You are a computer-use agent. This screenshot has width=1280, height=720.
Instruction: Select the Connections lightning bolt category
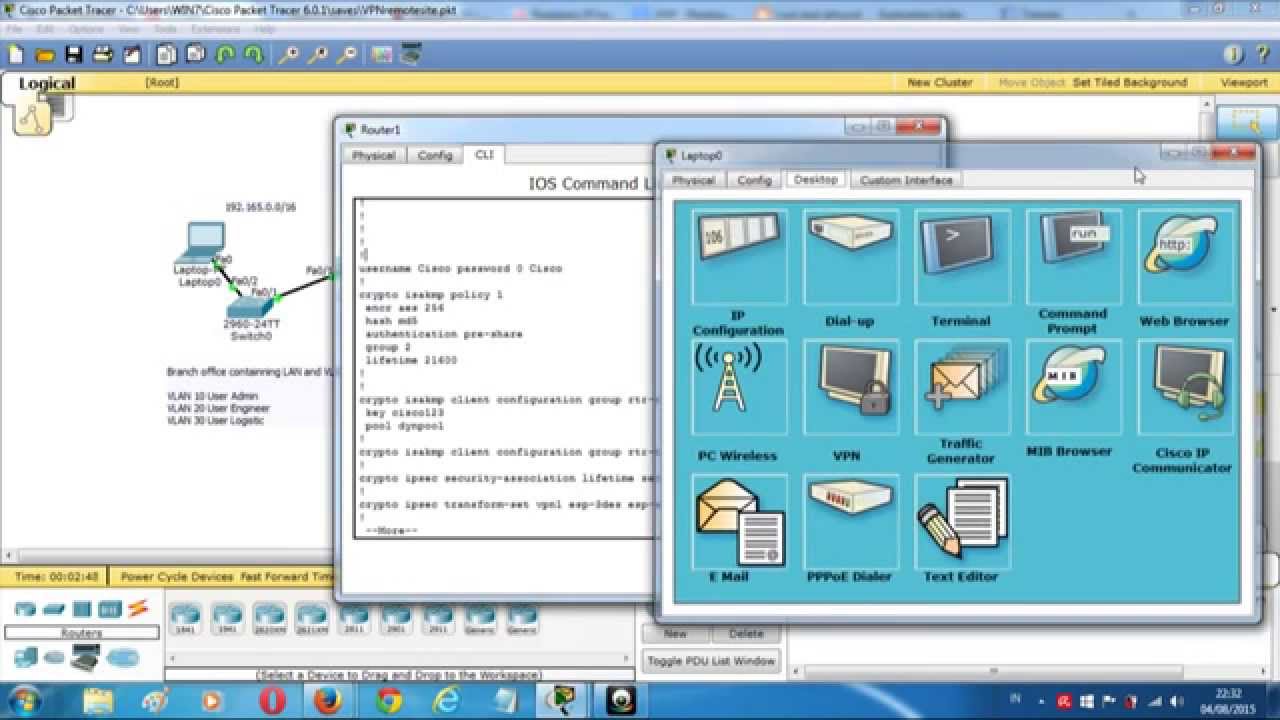pos(138,608)
